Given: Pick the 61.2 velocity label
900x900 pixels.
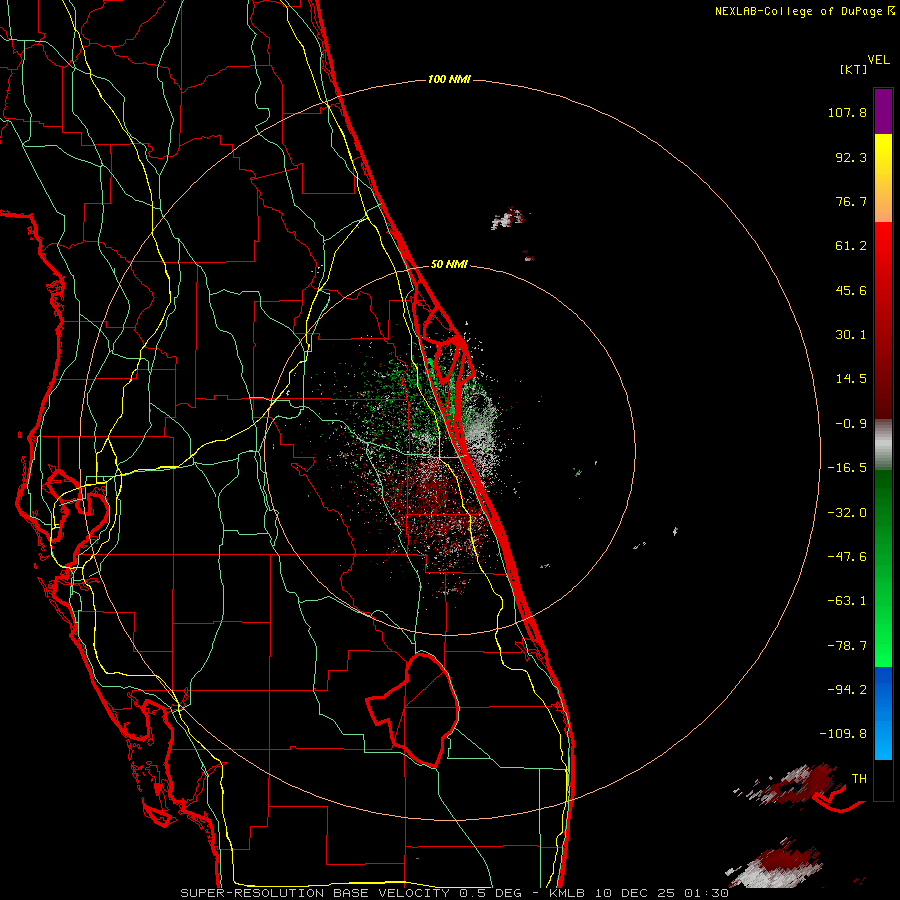Looking at the screenshot, I should (851, 246).
